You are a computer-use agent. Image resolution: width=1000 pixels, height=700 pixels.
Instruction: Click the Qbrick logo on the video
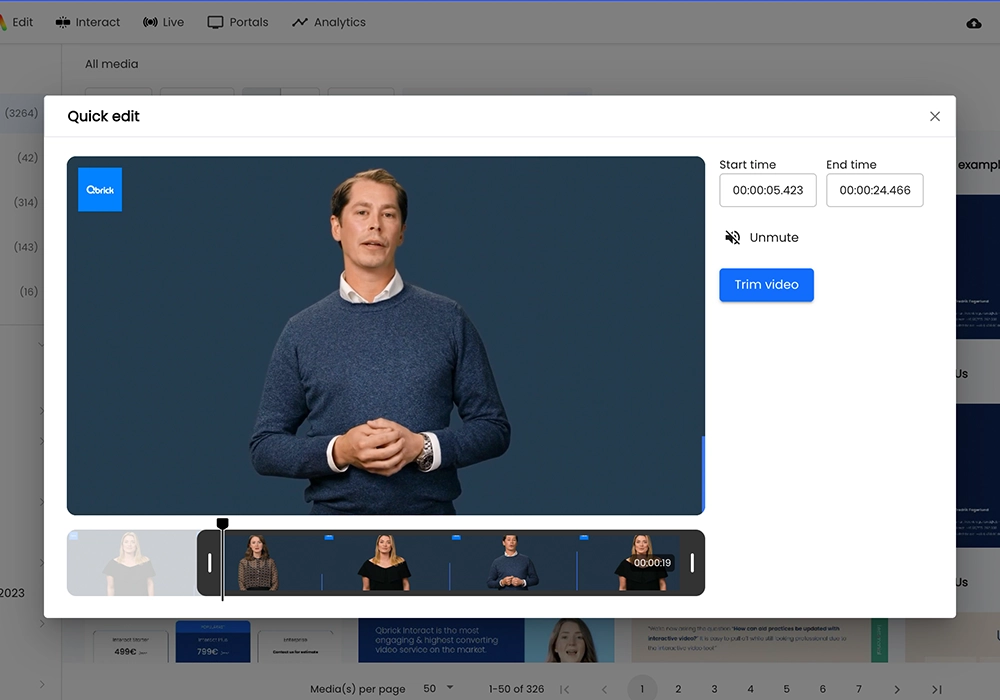coord(100,189)
